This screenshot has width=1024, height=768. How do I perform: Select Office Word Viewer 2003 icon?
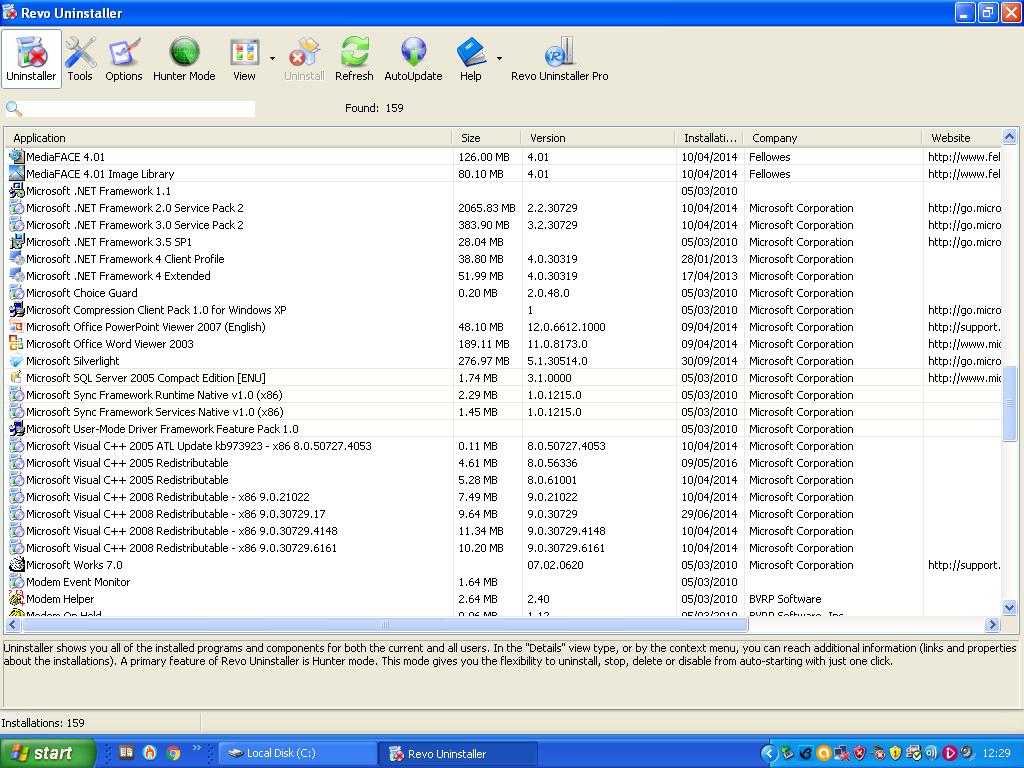coord(16,344)
